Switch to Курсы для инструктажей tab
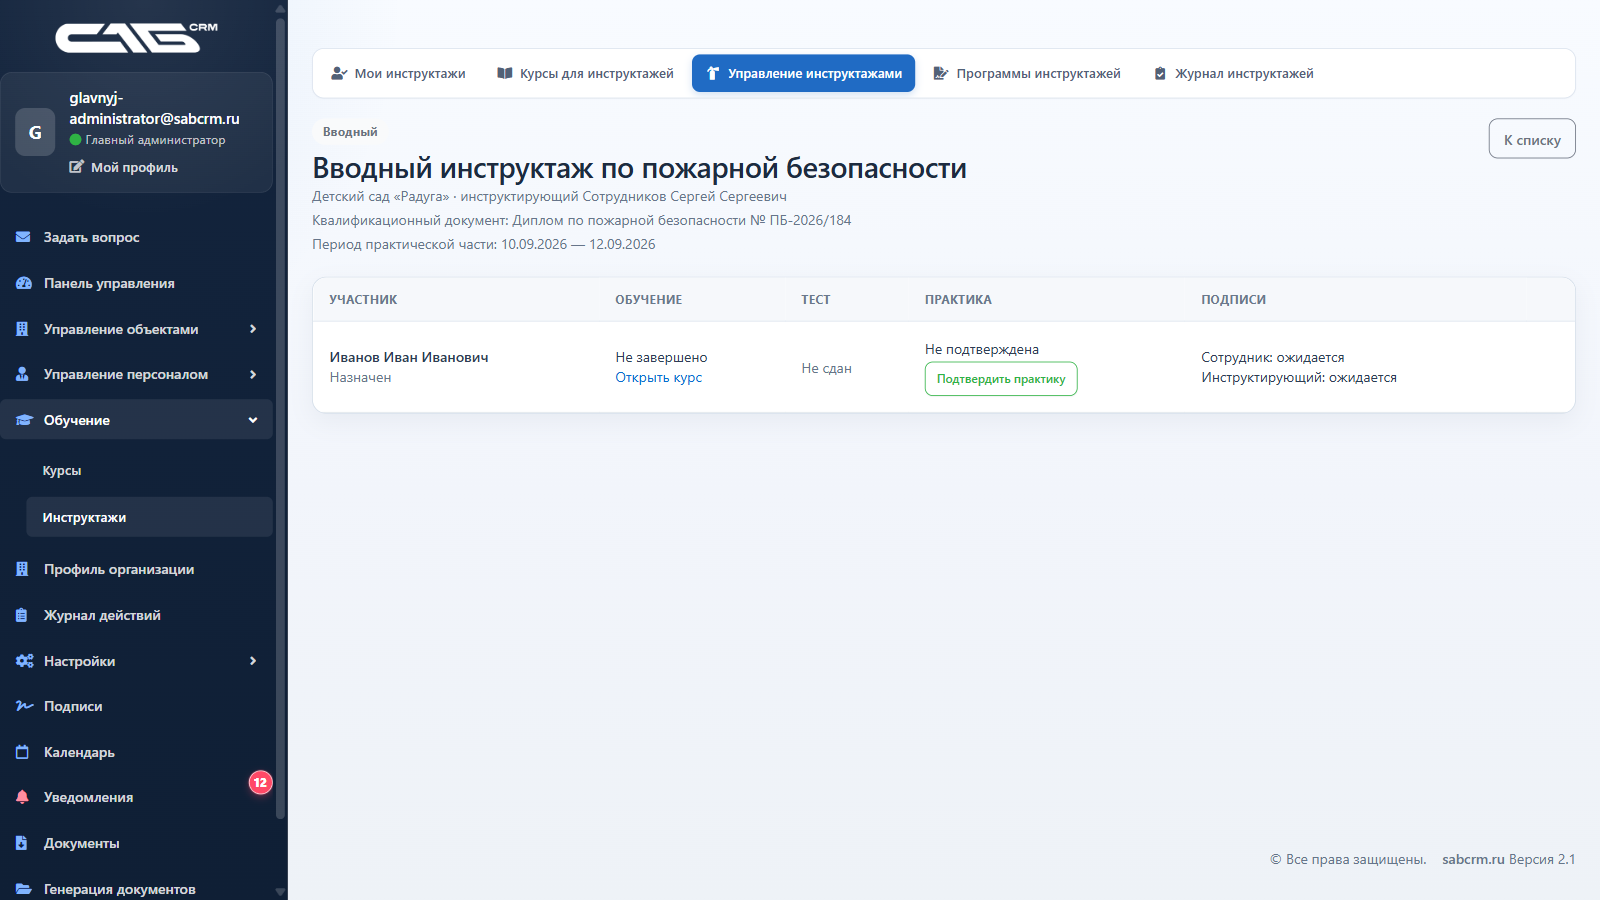 [585, 73]
